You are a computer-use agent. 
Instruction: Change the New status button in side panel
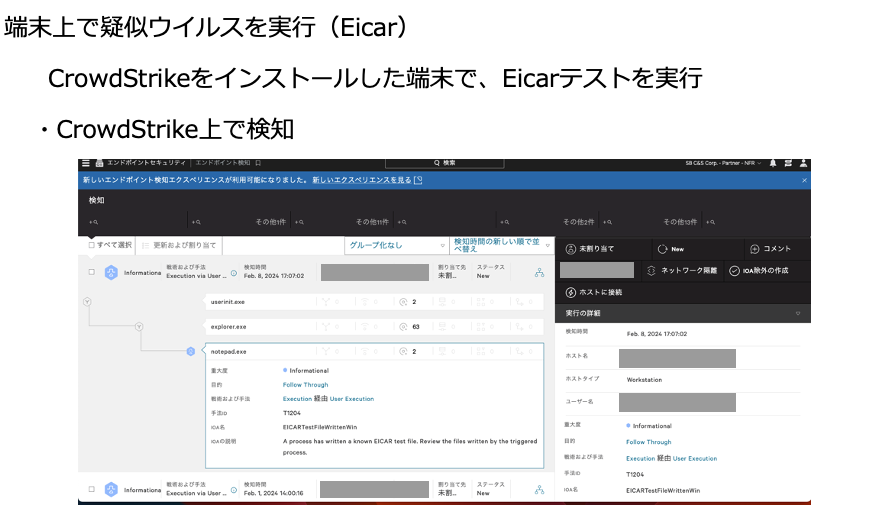tap(671, 249)
